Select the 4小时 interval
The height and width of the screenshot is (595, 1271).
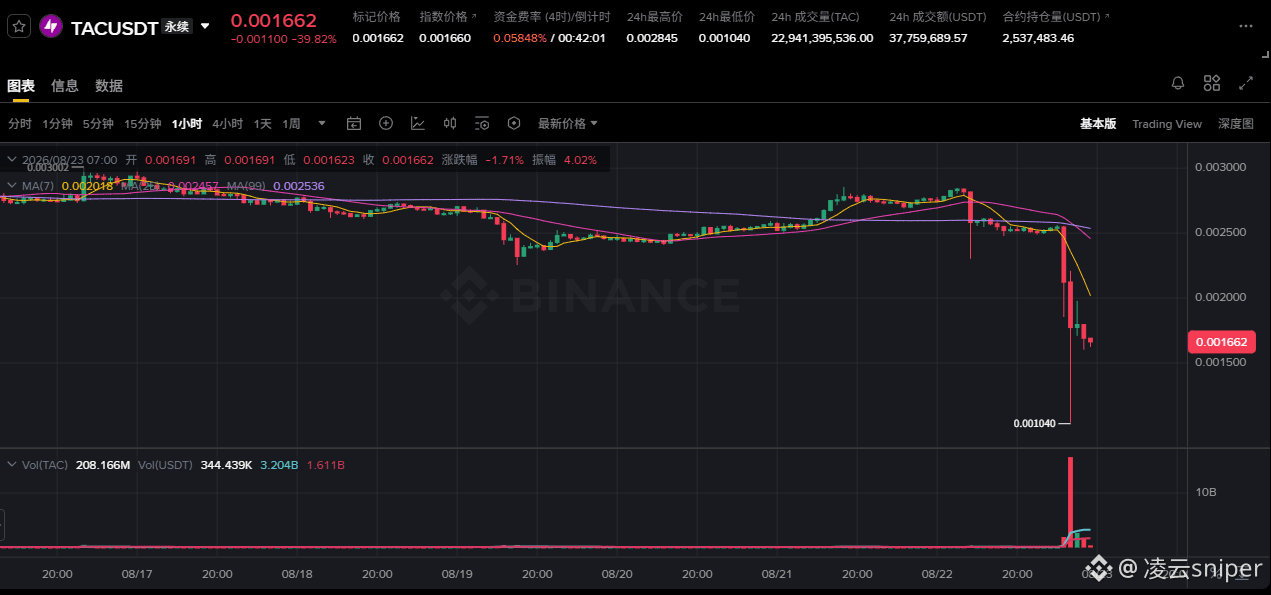pos(227,124)
